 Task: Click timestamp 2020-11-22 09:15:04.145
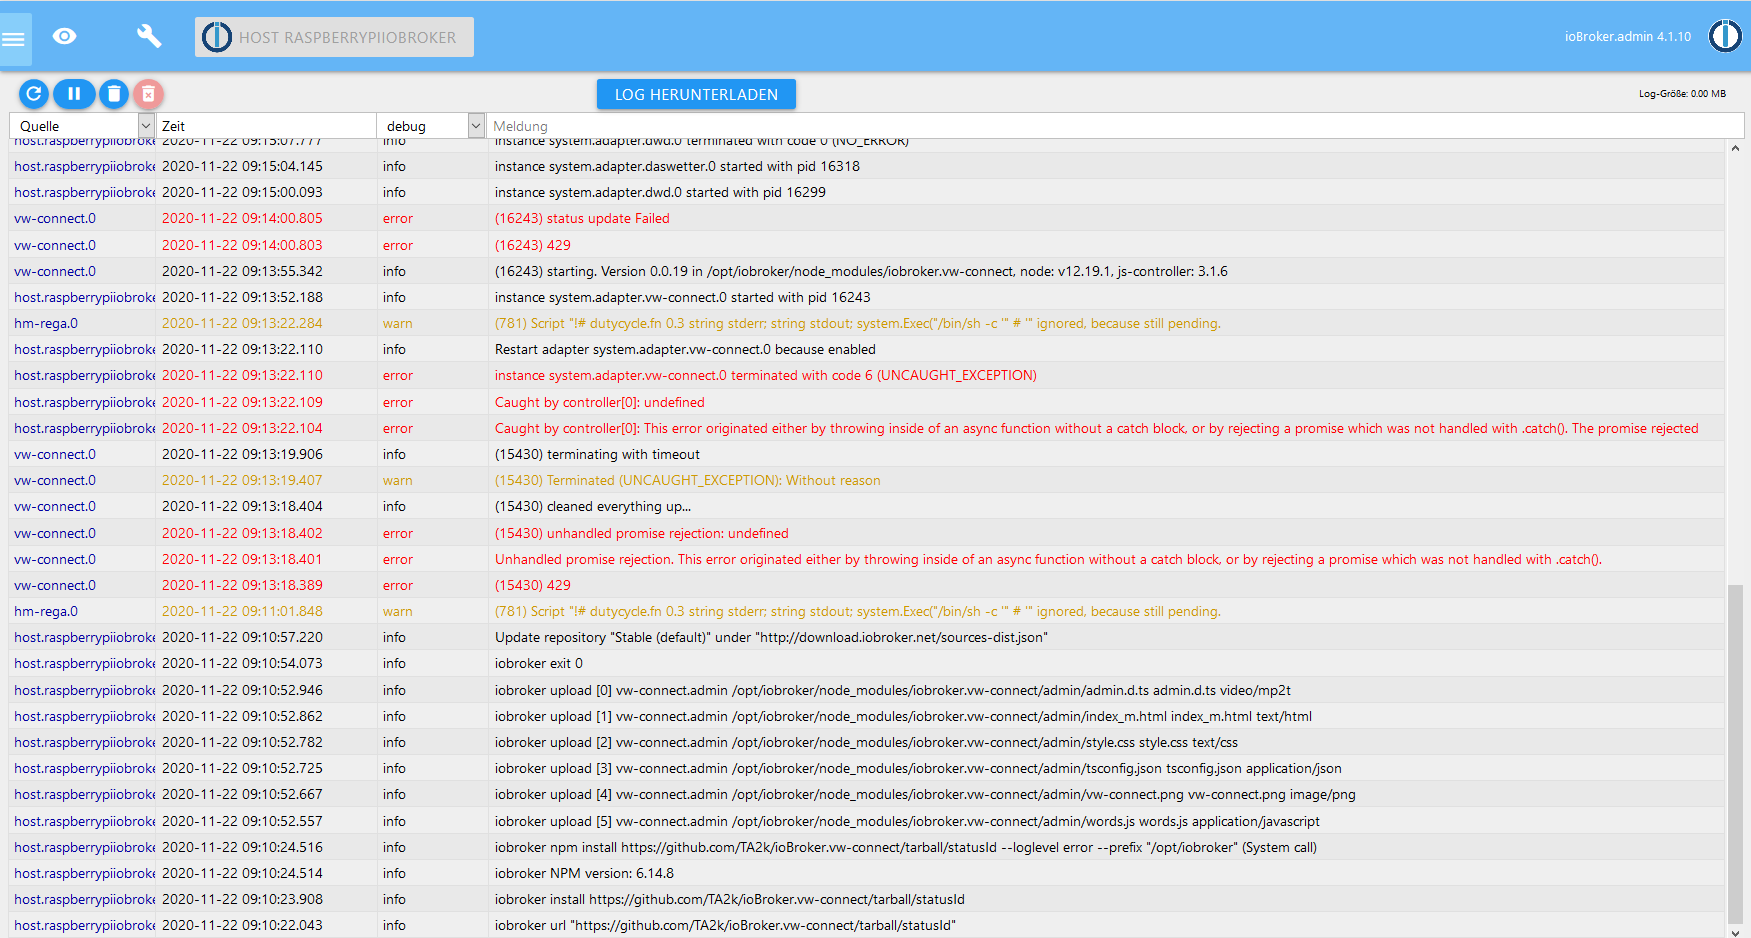[x=242, y=166]
